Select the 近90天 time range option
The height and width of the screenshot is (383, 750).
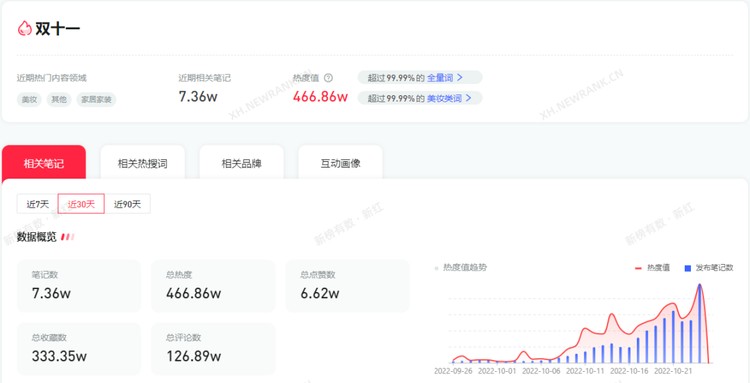127,204
